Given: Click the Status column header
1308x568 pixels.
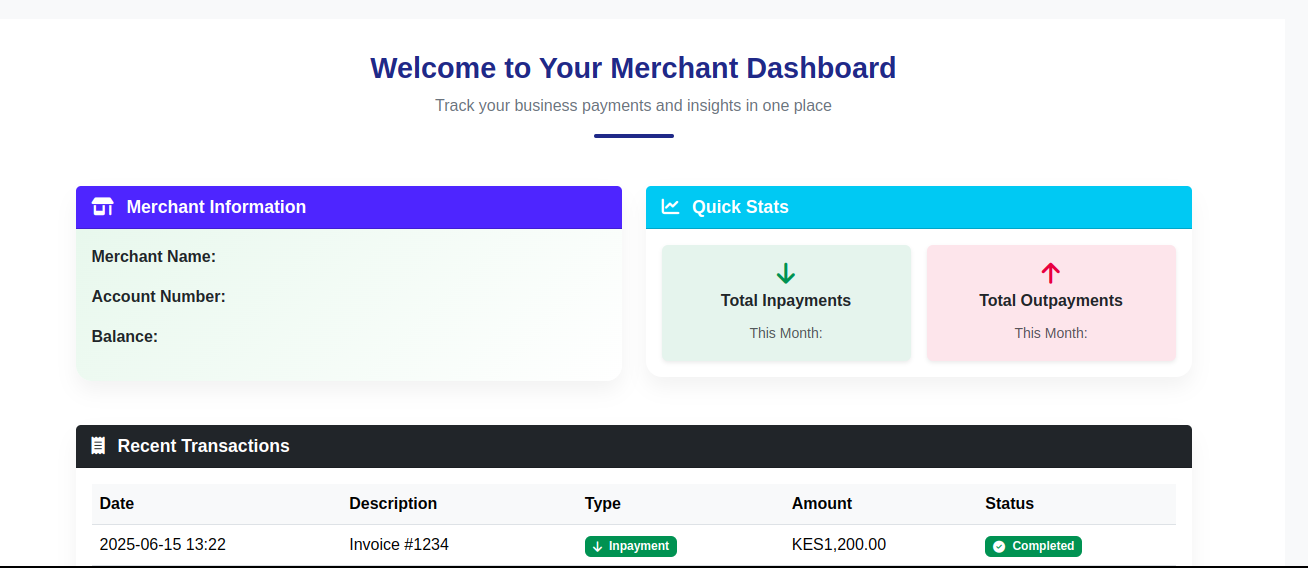Looking at the screenshot, I should click(x=1009, y=504).
